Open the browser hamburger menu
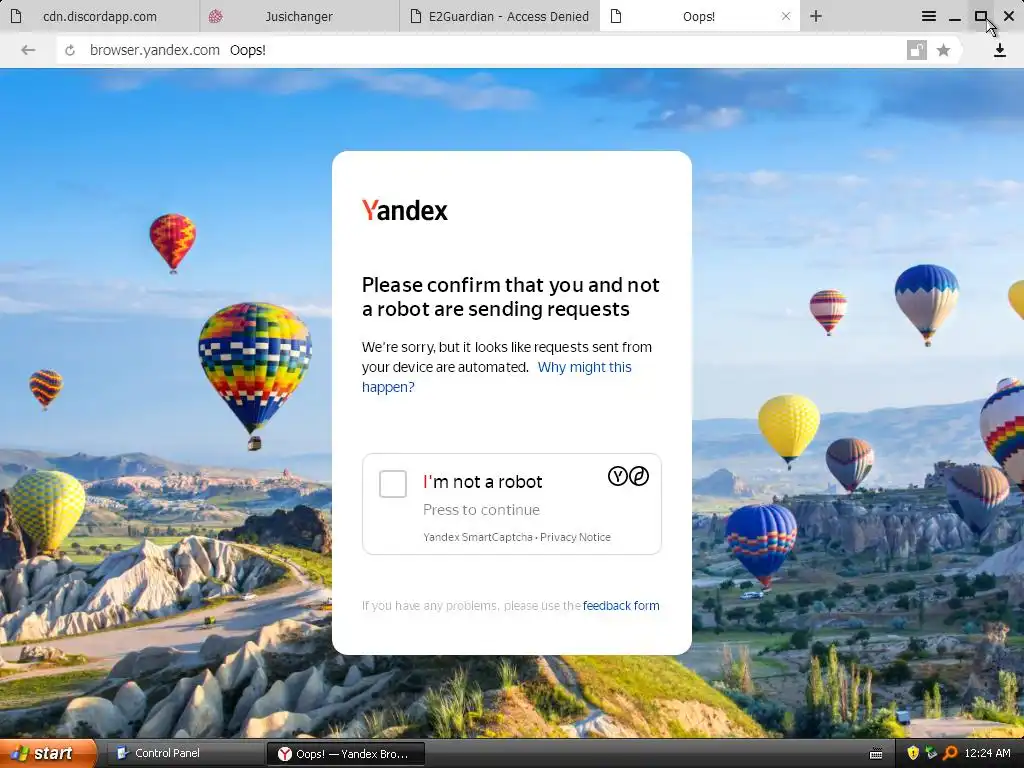The image size is (1024, 768). point(929,16)
